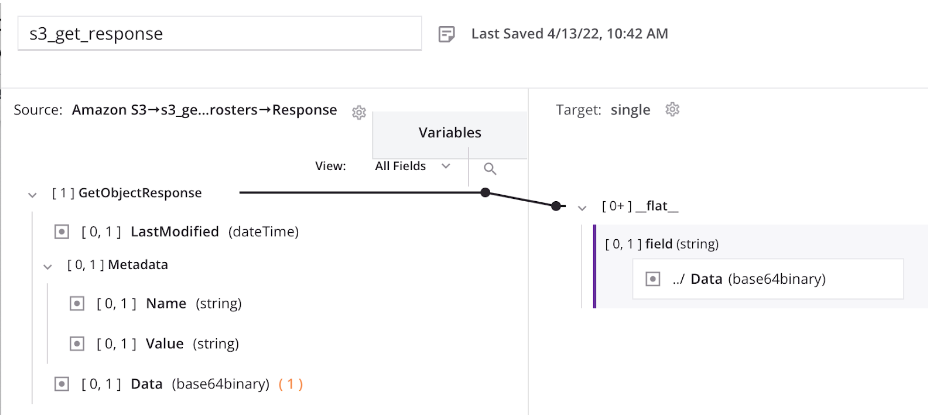Click the search magnifier icon in source panel
Screen dimensions: 931x415
pos(490,169)
